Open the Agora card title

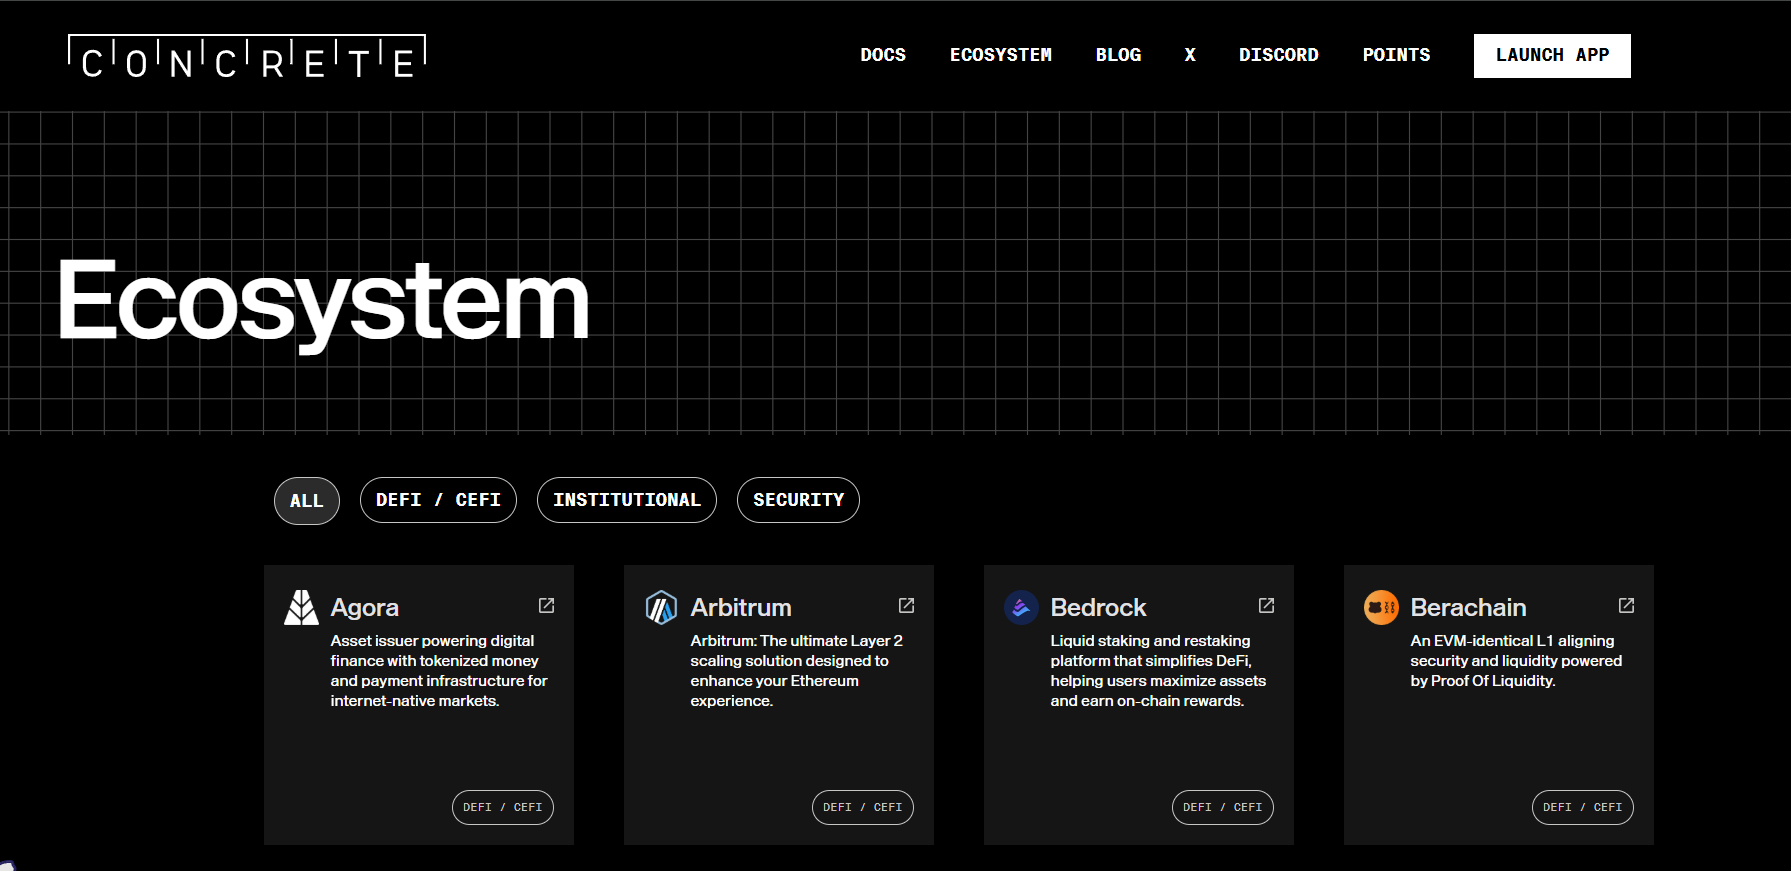[x=365, y=608]
